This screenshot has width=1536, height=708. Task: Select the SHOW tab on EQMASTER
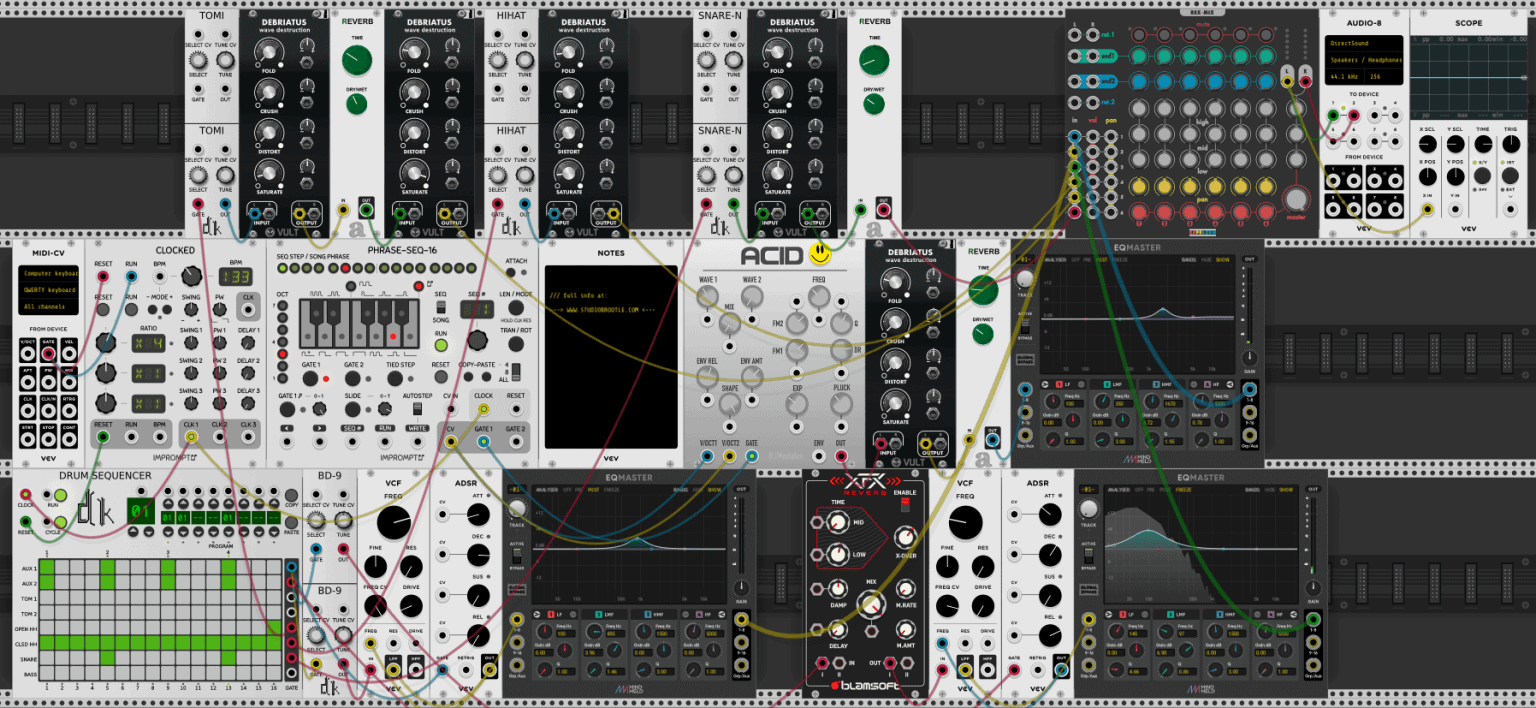click(1222, 259)
